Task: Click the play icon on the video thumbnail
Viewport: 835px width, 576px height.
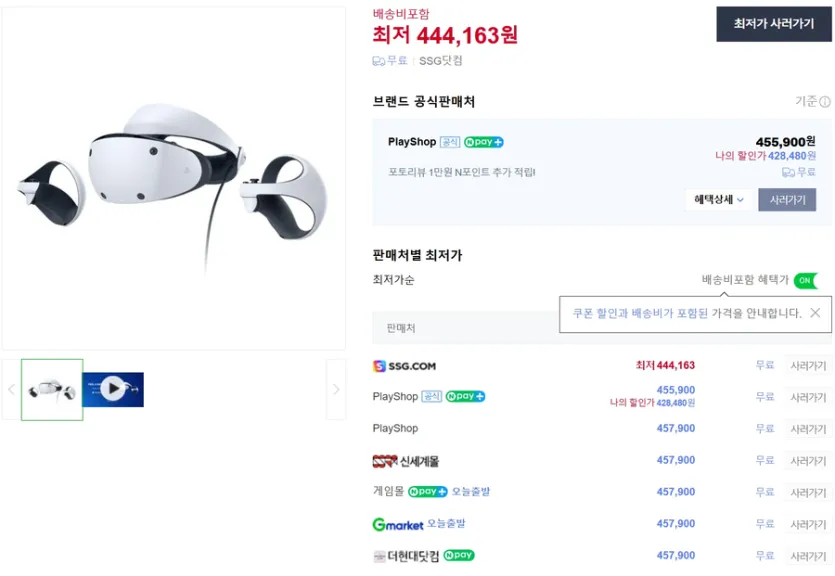Action: tap(113, 389)
